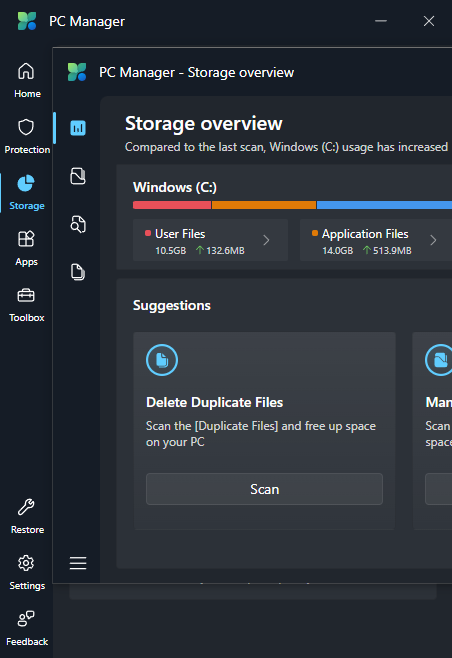
Task: Open the duplicate files icon in the storage sidebar
Action: coord(78,272)
